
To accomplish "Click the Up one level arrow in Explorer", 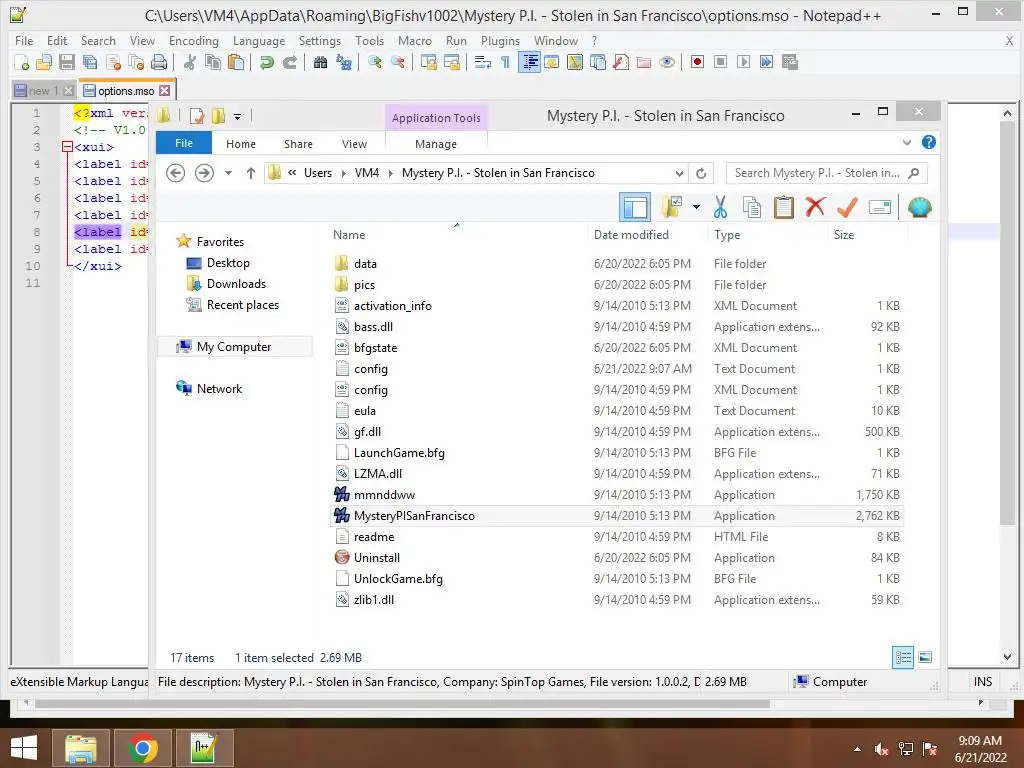I will pyautogui.click(x=251, y=173).
